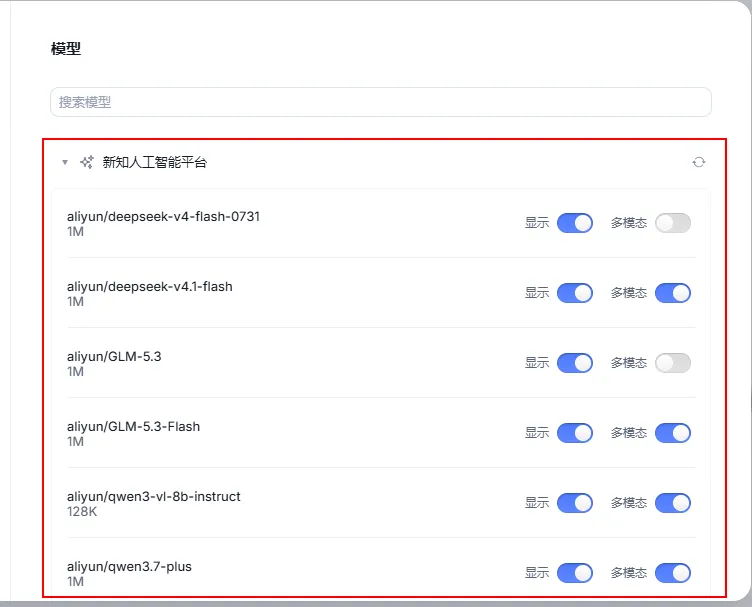The height and width of the screenshot is (607, 752).
Task: Toggle 显示 for aliyun/qwen3-vl-8b-instruct
Action: pyautogui.click(x=575, y=503)
